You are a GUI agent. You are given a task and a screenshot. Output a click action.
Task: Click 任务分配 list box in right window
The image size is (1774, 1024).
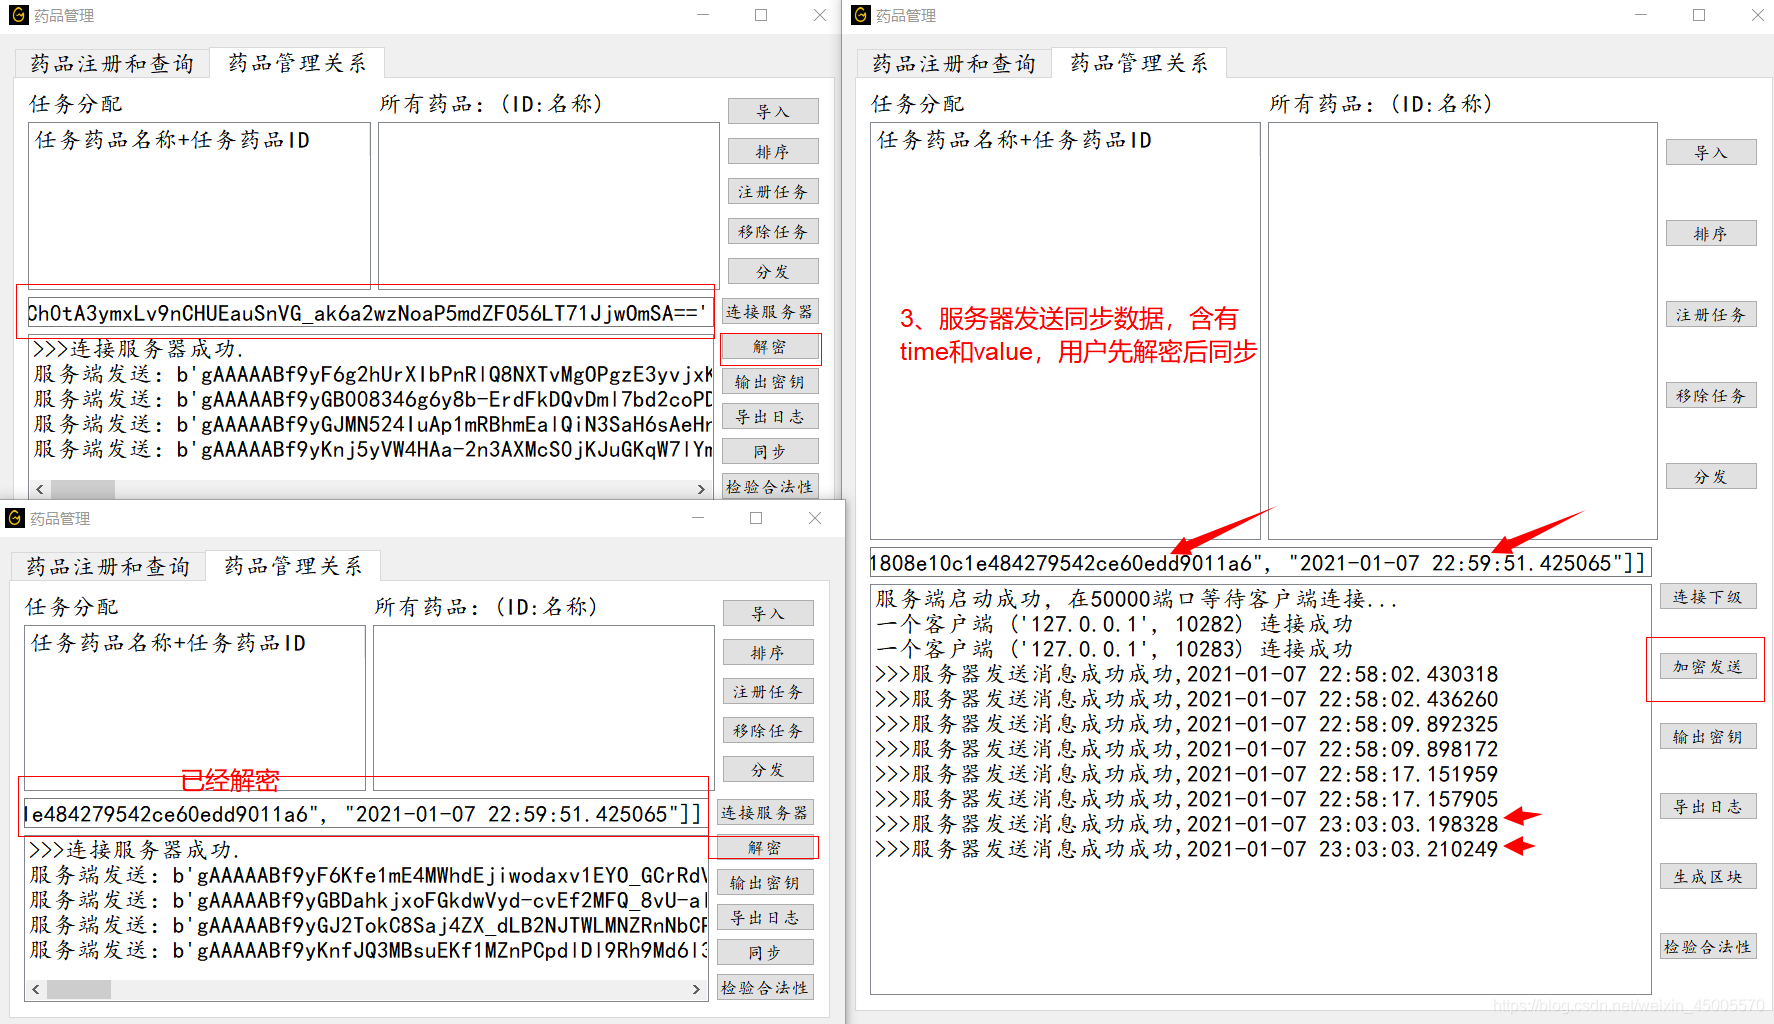pyautogui.click(x=1065, y=331)
